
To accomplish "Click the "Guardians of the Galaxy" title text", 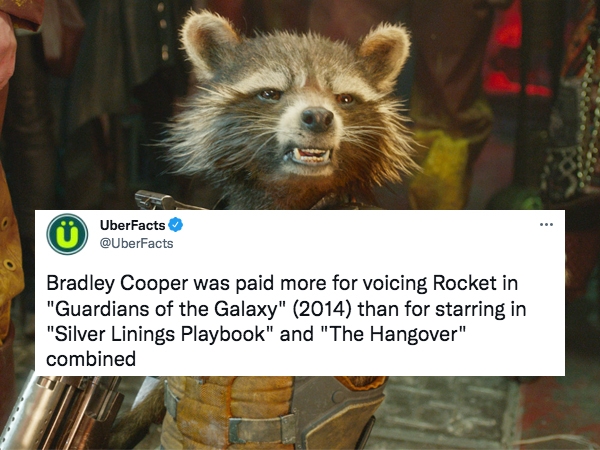I will [x=167, y=309].
